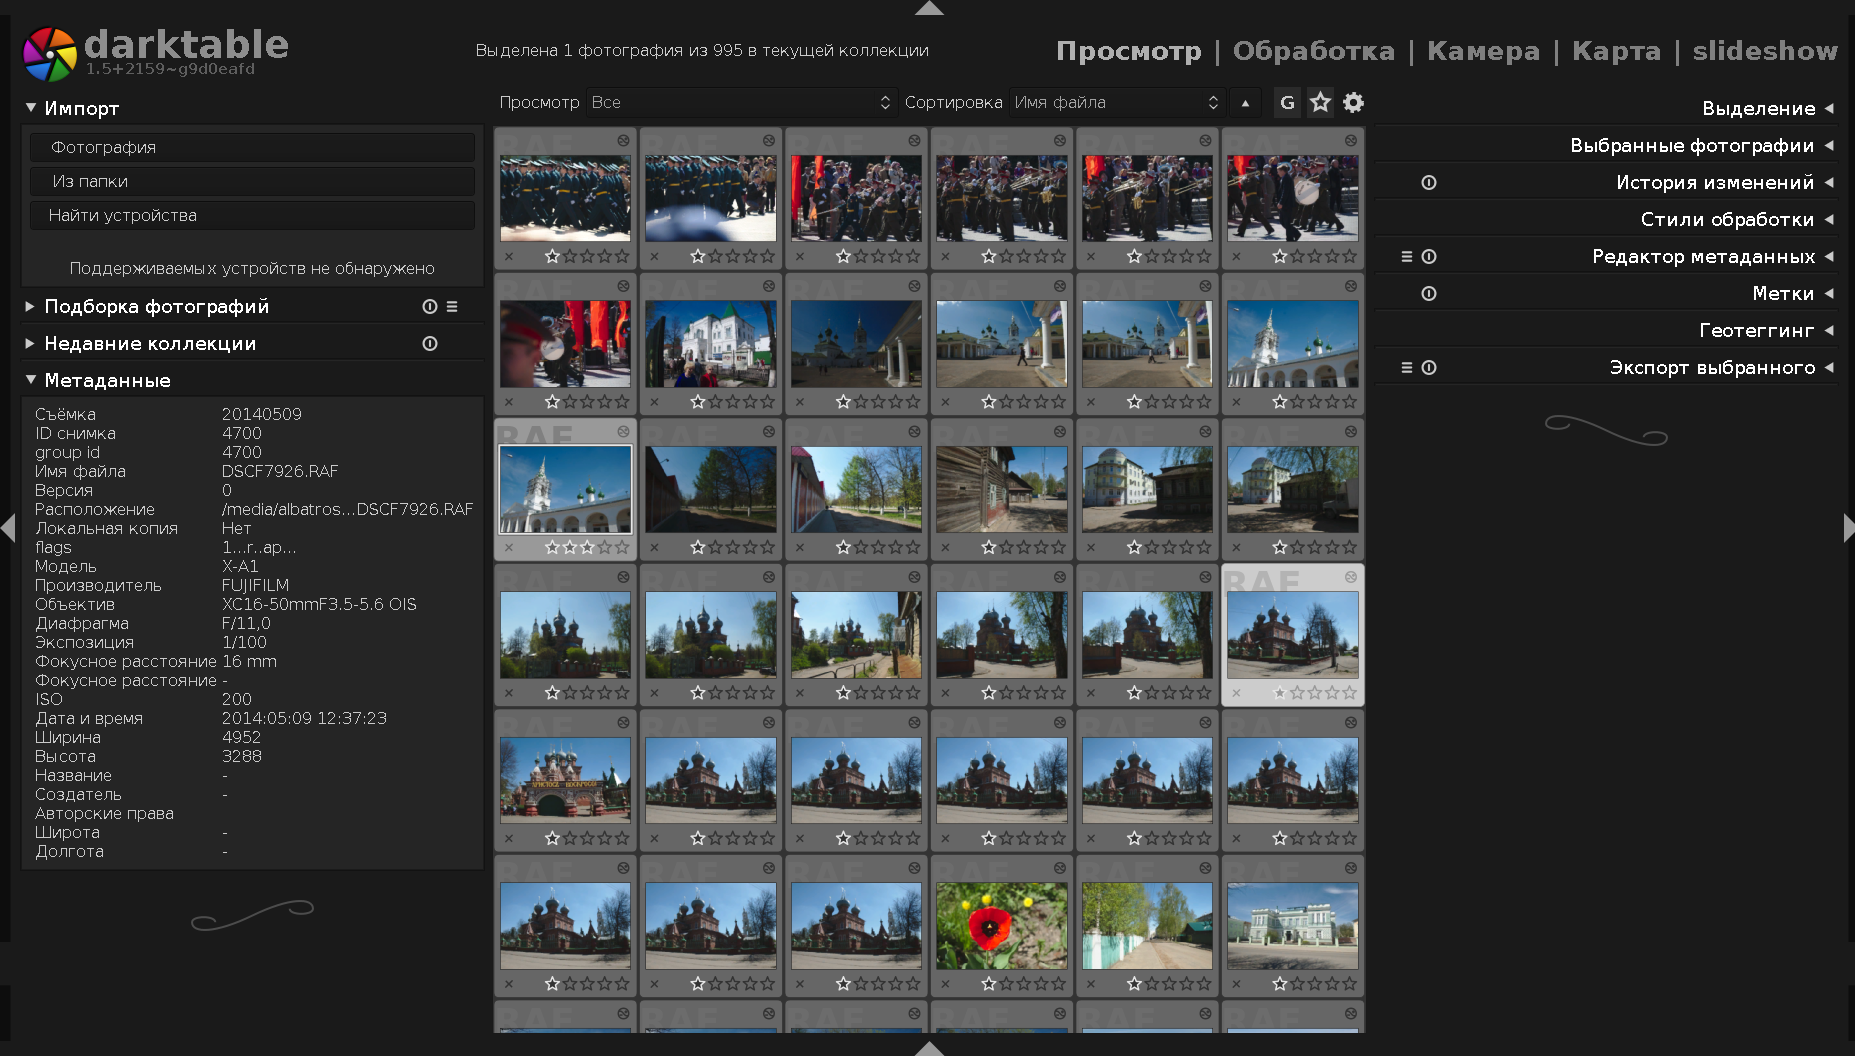The height and width of the screenshot is (1056, 1855).
Task: Switch to the Камера view
Action: [x=1483, y=51]
